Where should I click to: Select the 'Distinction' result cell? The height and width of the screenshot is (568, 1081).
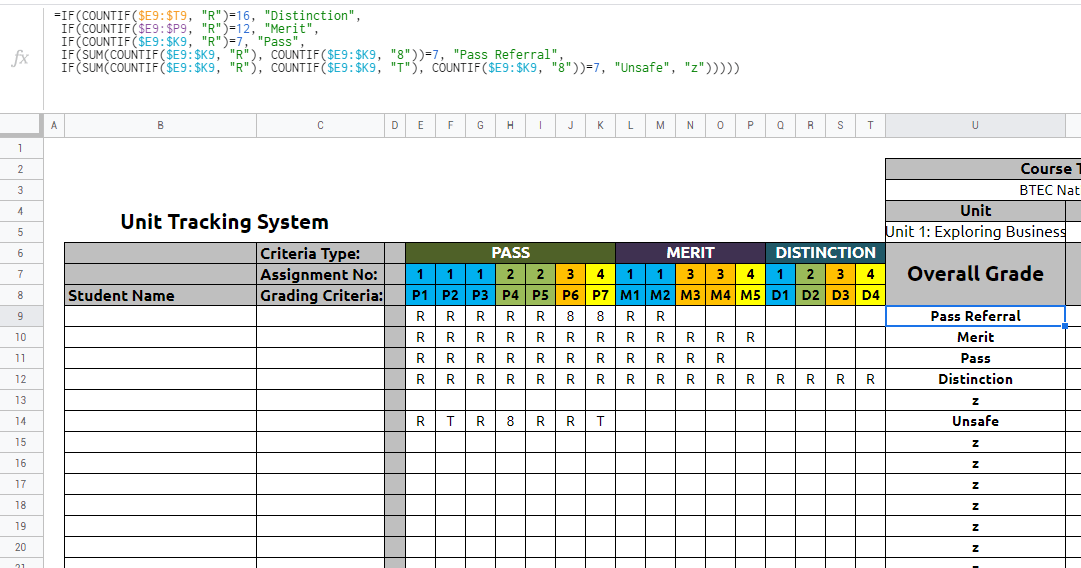tap(975, 379)
